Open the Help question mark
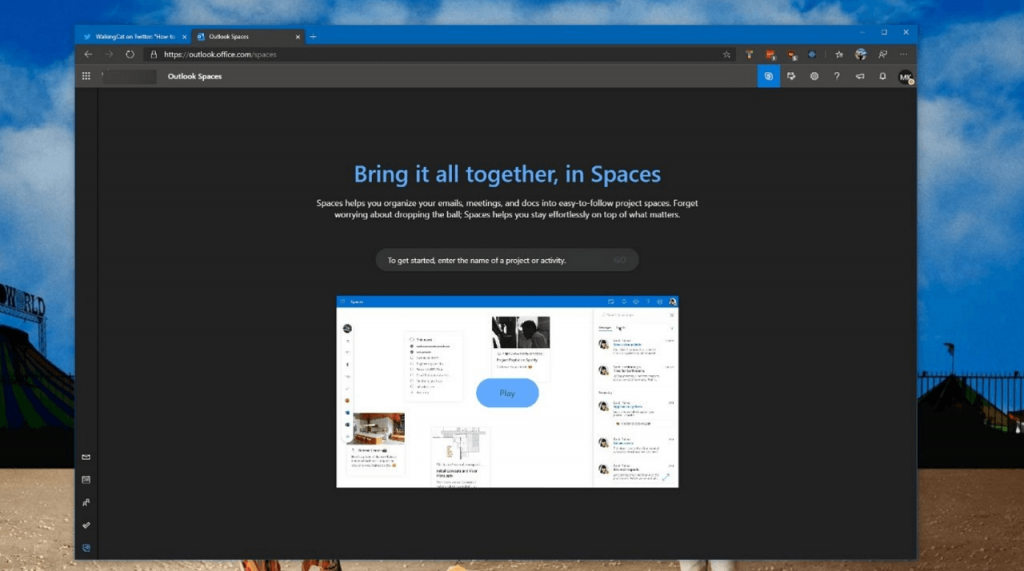1024x571 pixels. [x=837, y=76]
